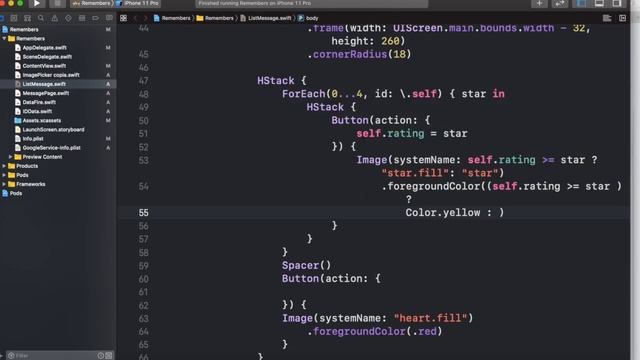Collapse the Remembers group folder

pos(4,38)
